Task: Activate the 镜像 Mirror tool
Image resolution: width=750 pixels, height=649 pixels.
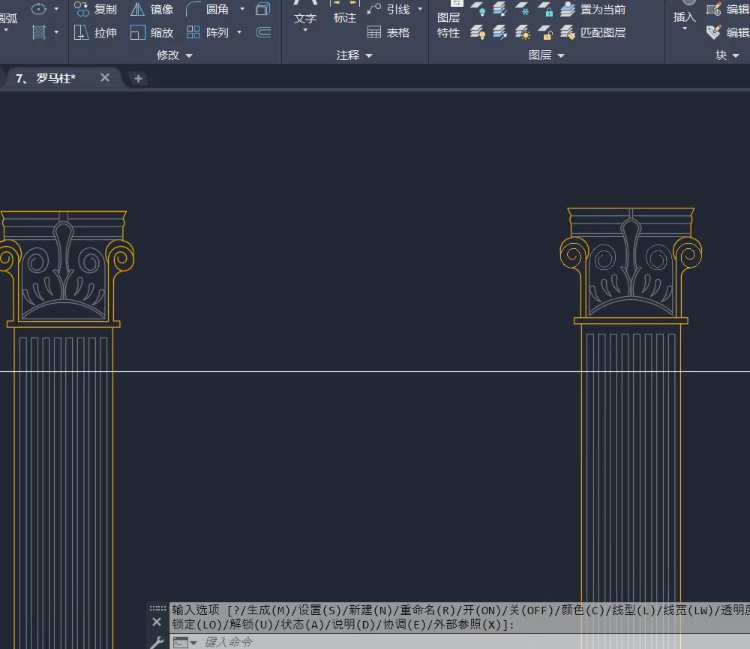Action: [152, 9]
